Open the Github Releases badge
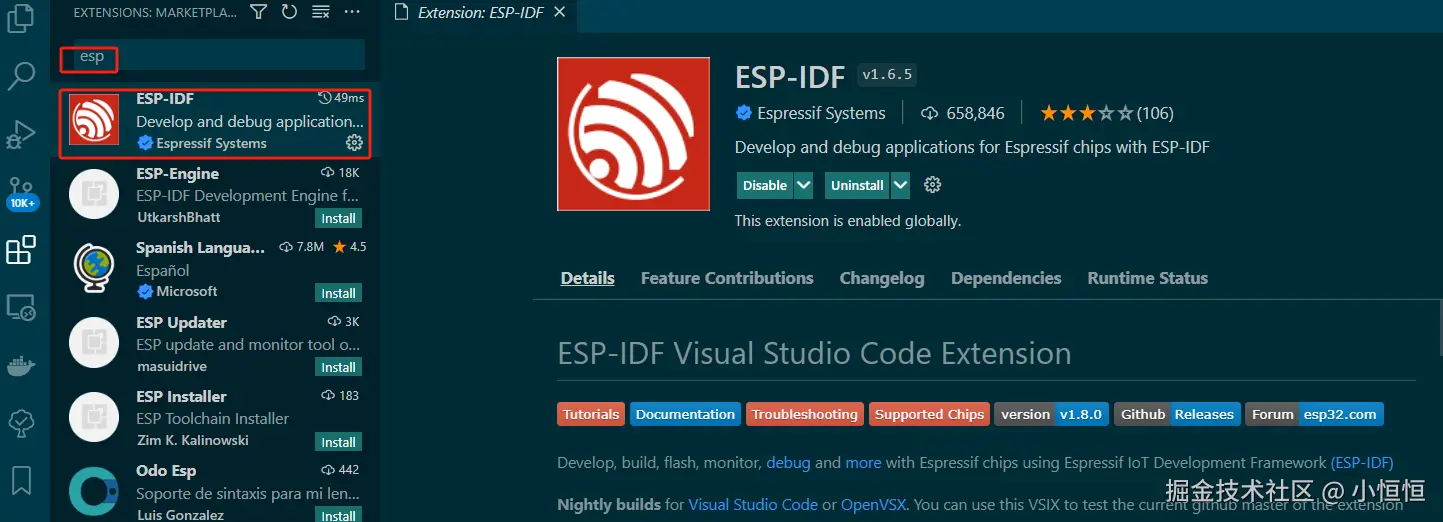Viewport: 1443px width, 522px height. (x=1177, y=414)
